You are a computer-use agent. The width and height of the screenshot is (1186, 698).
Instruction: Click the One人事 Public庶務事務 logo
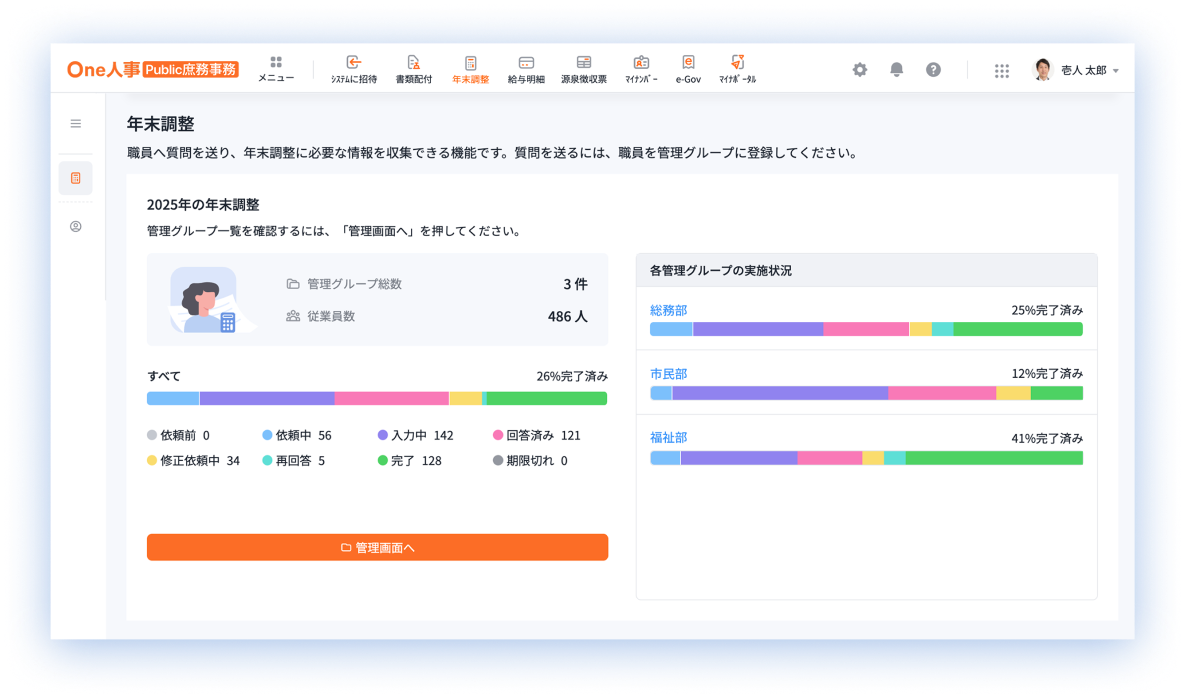(153, 70)
